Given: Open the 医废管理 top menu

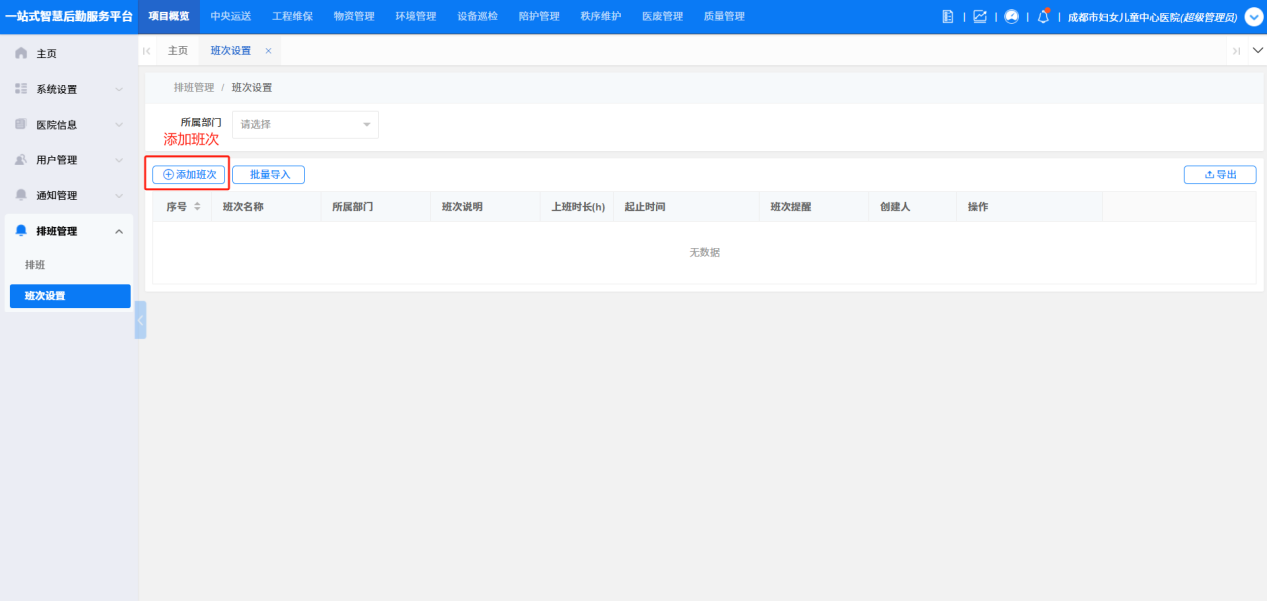Looking at the screenshot, I should [x=662, y=17].
